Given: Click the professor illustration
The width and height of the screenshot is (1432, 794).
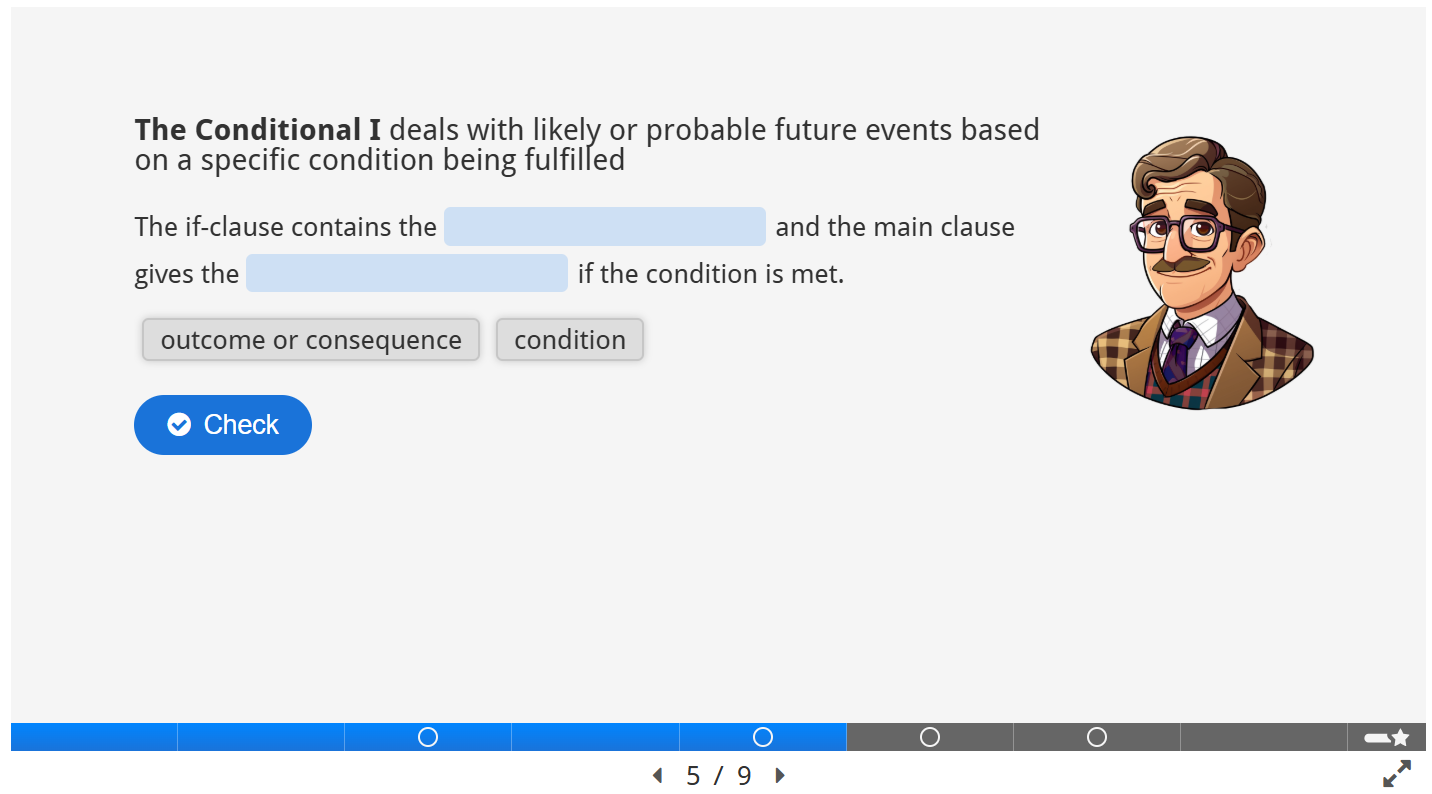Looking at the screenshot, I should (x=1201, y=273).
